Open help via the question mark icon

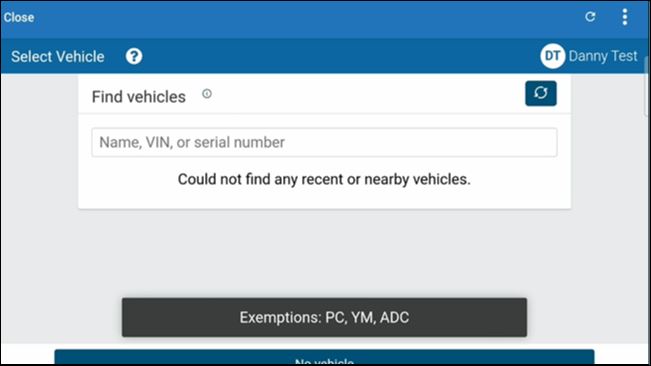134,56
